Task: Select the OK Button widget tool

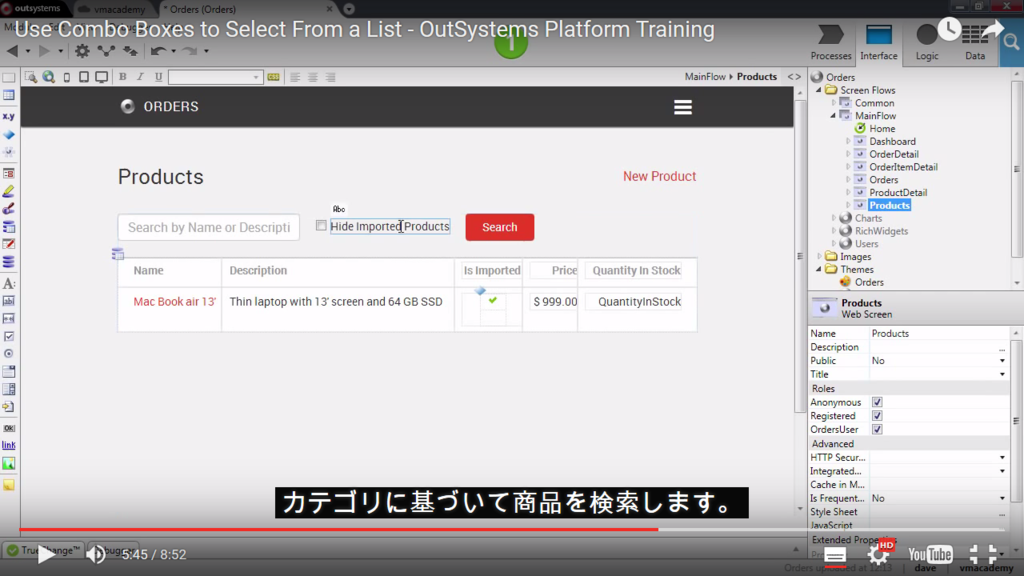Action: pos(8,428)
